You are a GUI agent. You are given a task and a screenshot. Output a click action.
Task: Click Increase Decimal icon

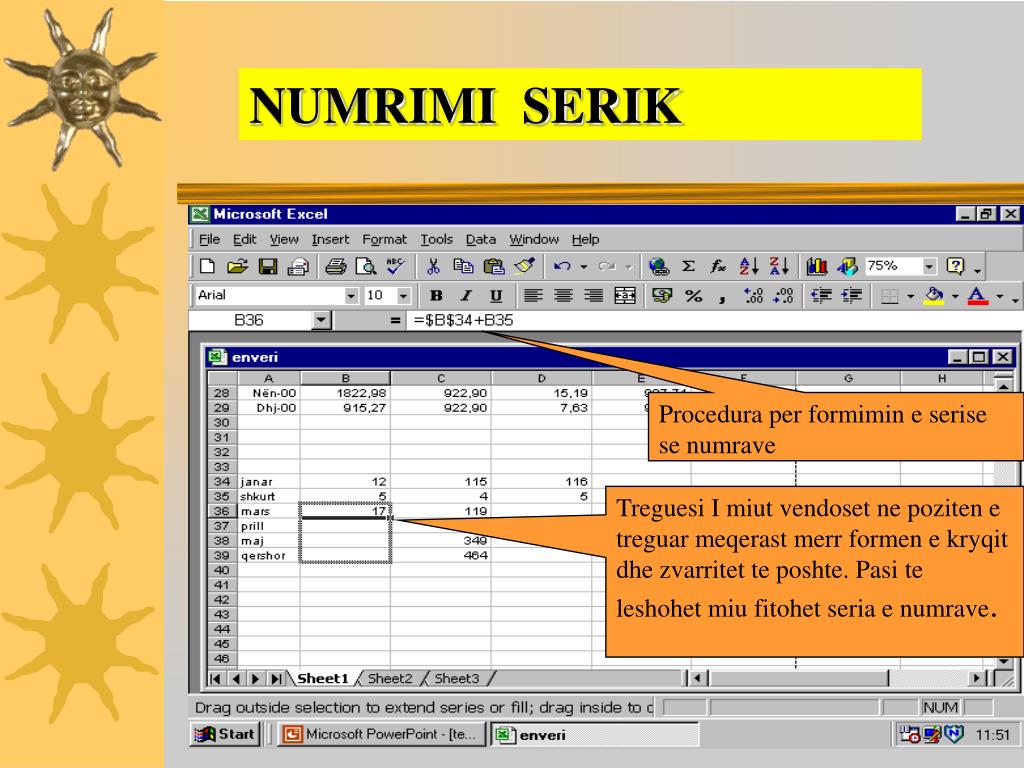(x=753, y=296)
